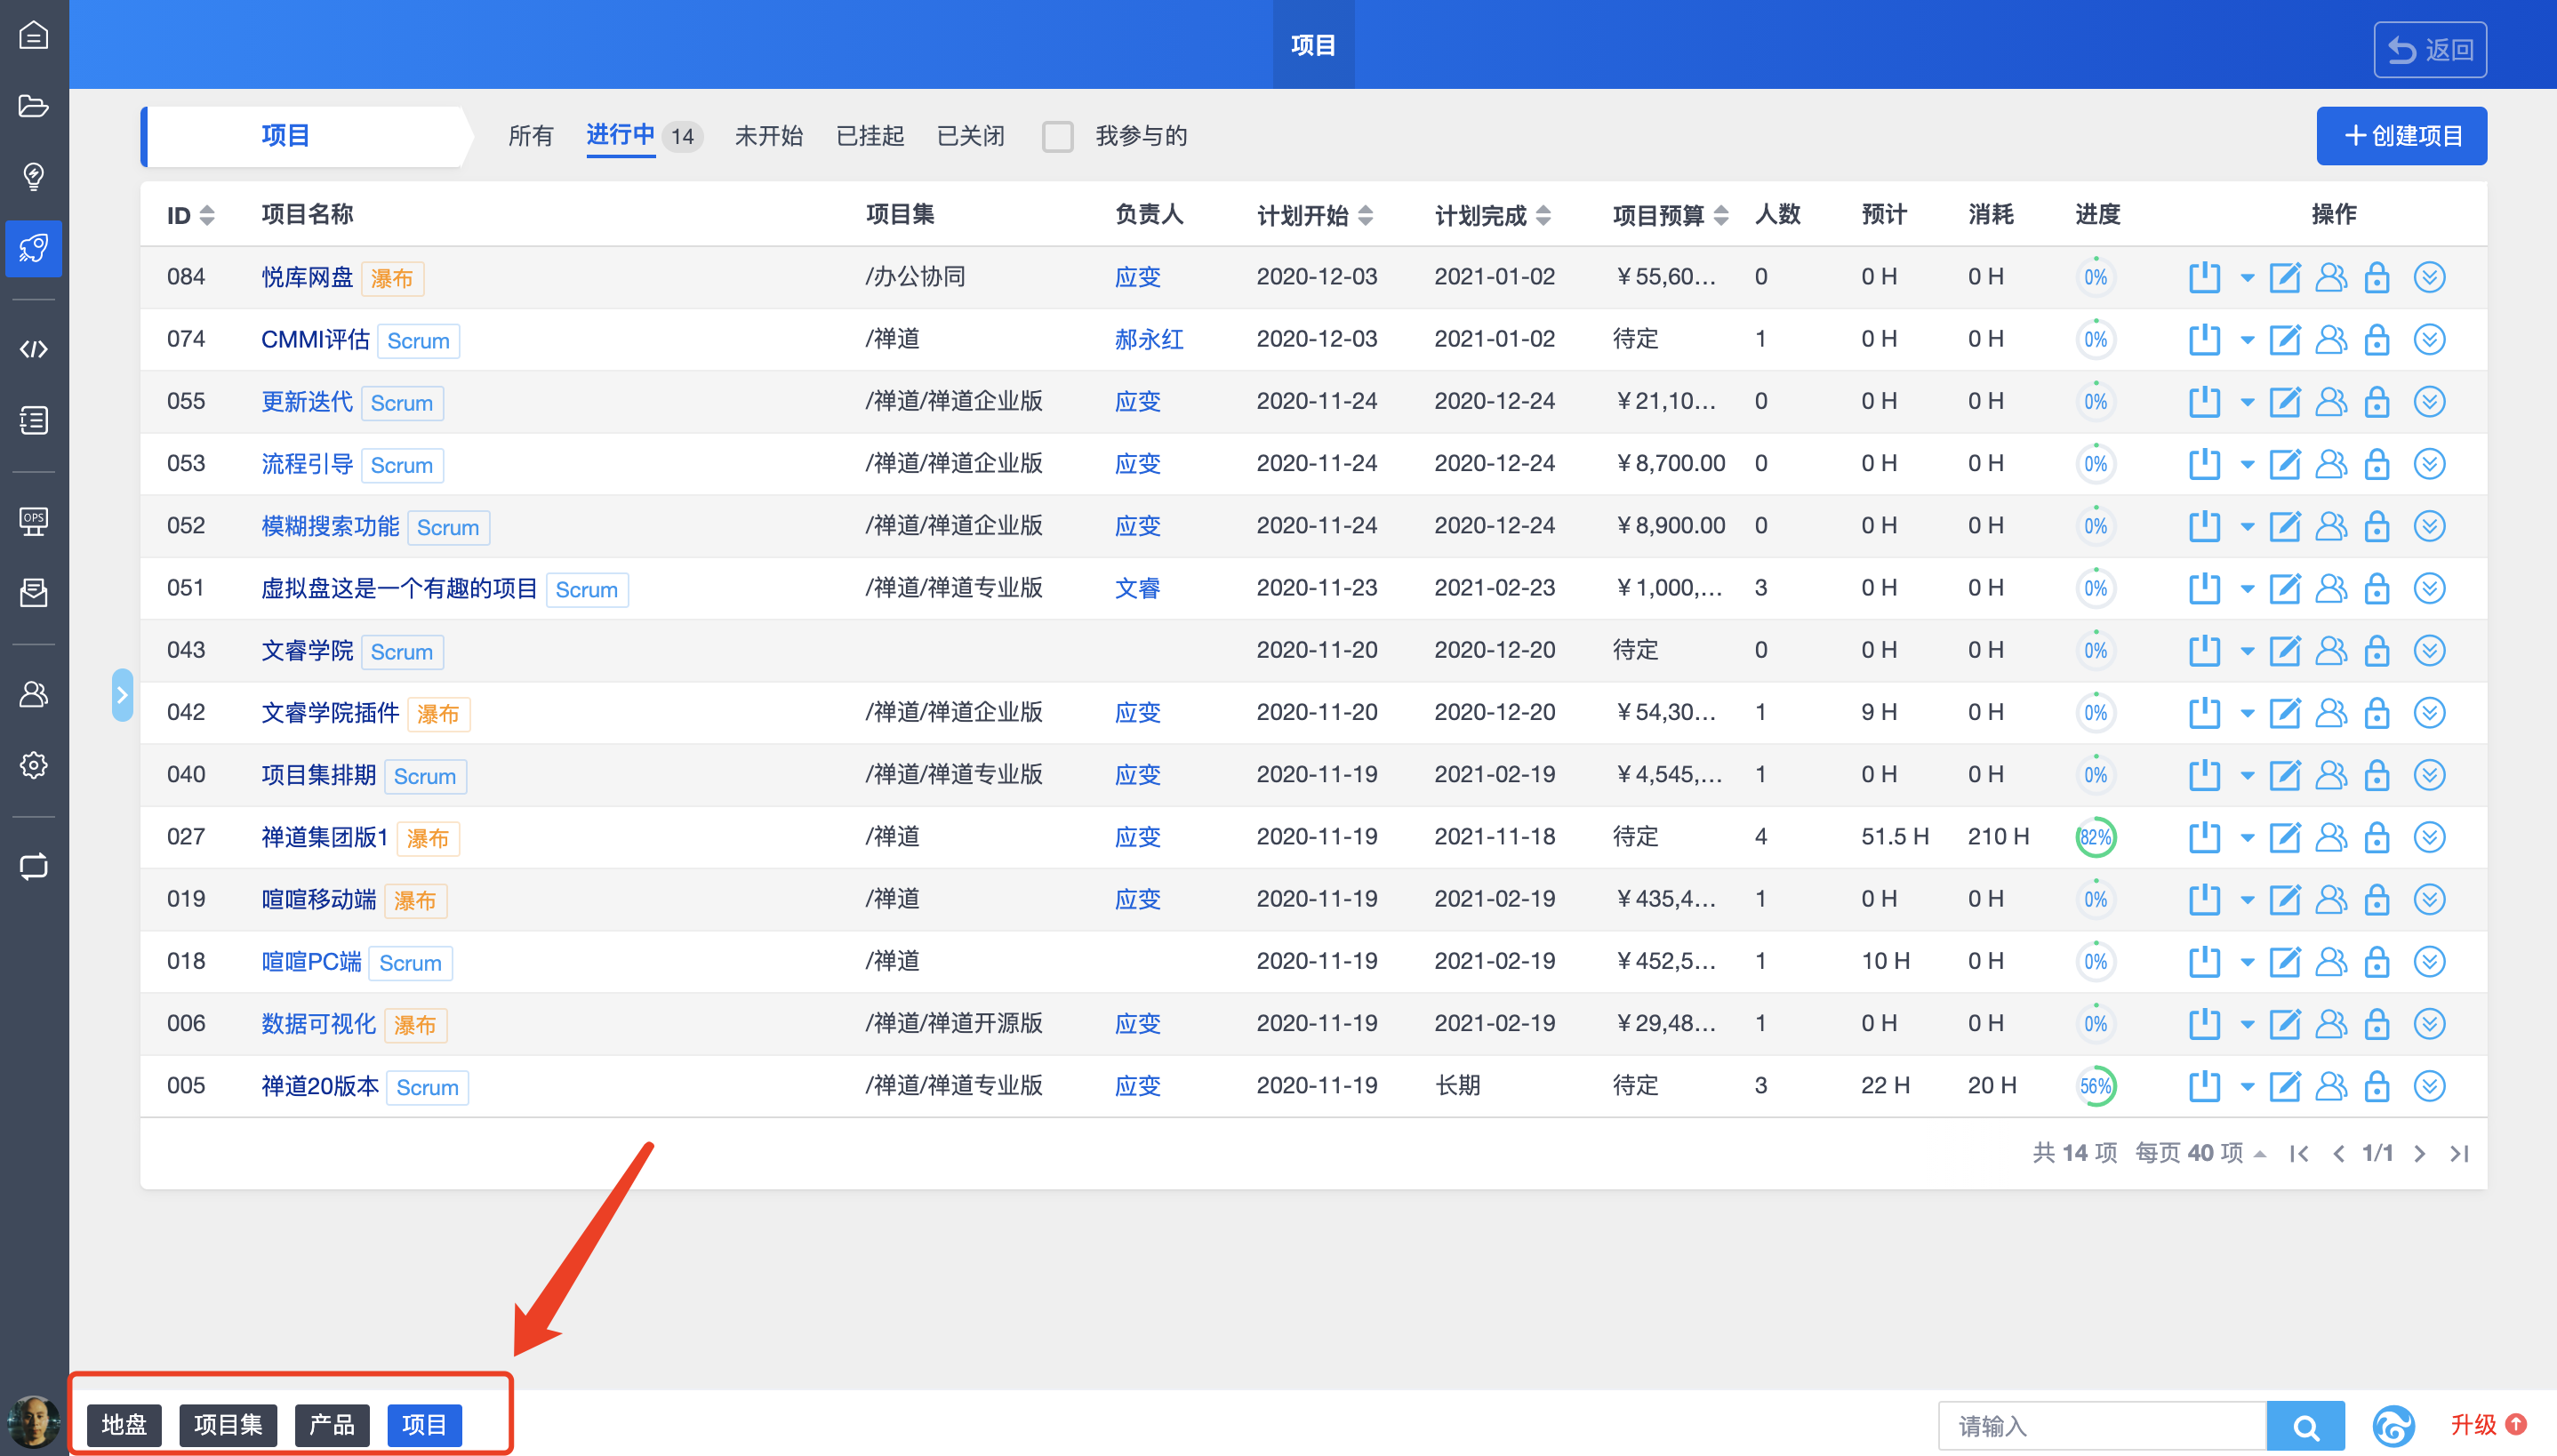Switch to 未开始 filter tab
Image resolution: width=2557 pixels, height=1456 pixels.
(x=768, y=136)
